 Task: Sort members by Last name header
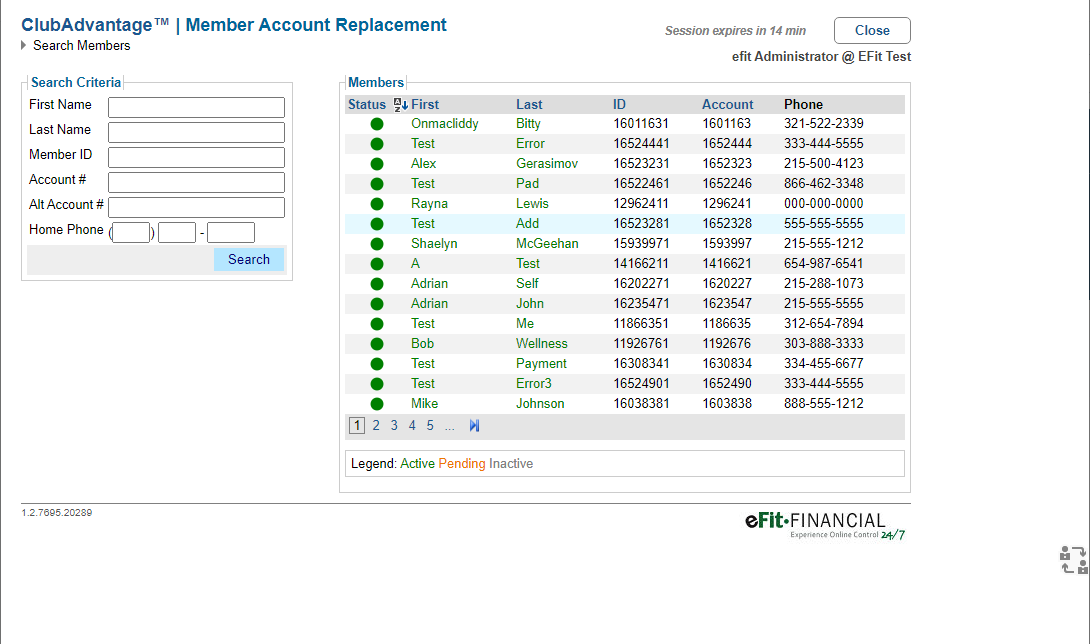(x=529, y=104)
